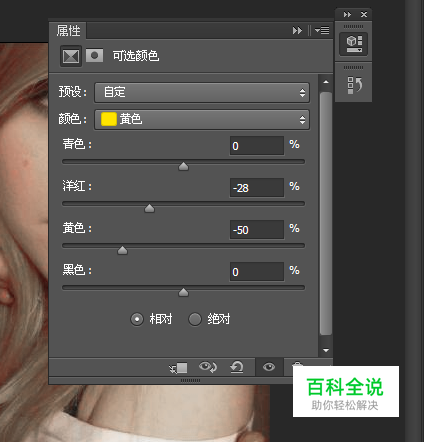The image size is (424, 442).
Task: Click the vertical scrollbar thumb
Action: [x=326, y=213]
